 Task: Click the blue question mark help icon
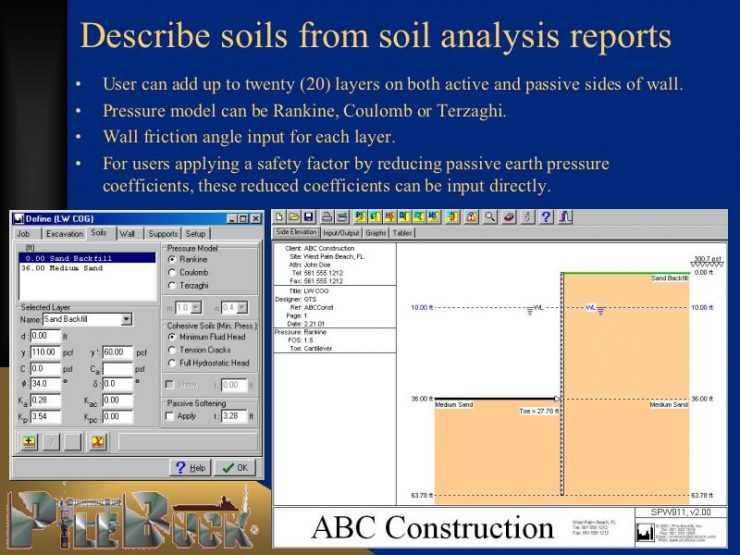tap(546, 216)
